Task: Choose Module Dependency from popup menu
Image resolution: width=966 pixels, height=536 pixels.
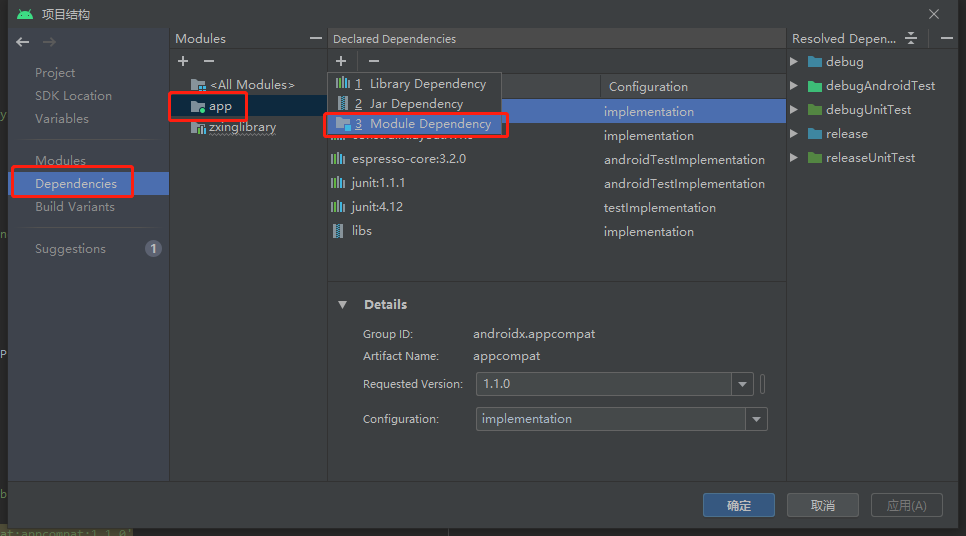Action: point(415,124)
